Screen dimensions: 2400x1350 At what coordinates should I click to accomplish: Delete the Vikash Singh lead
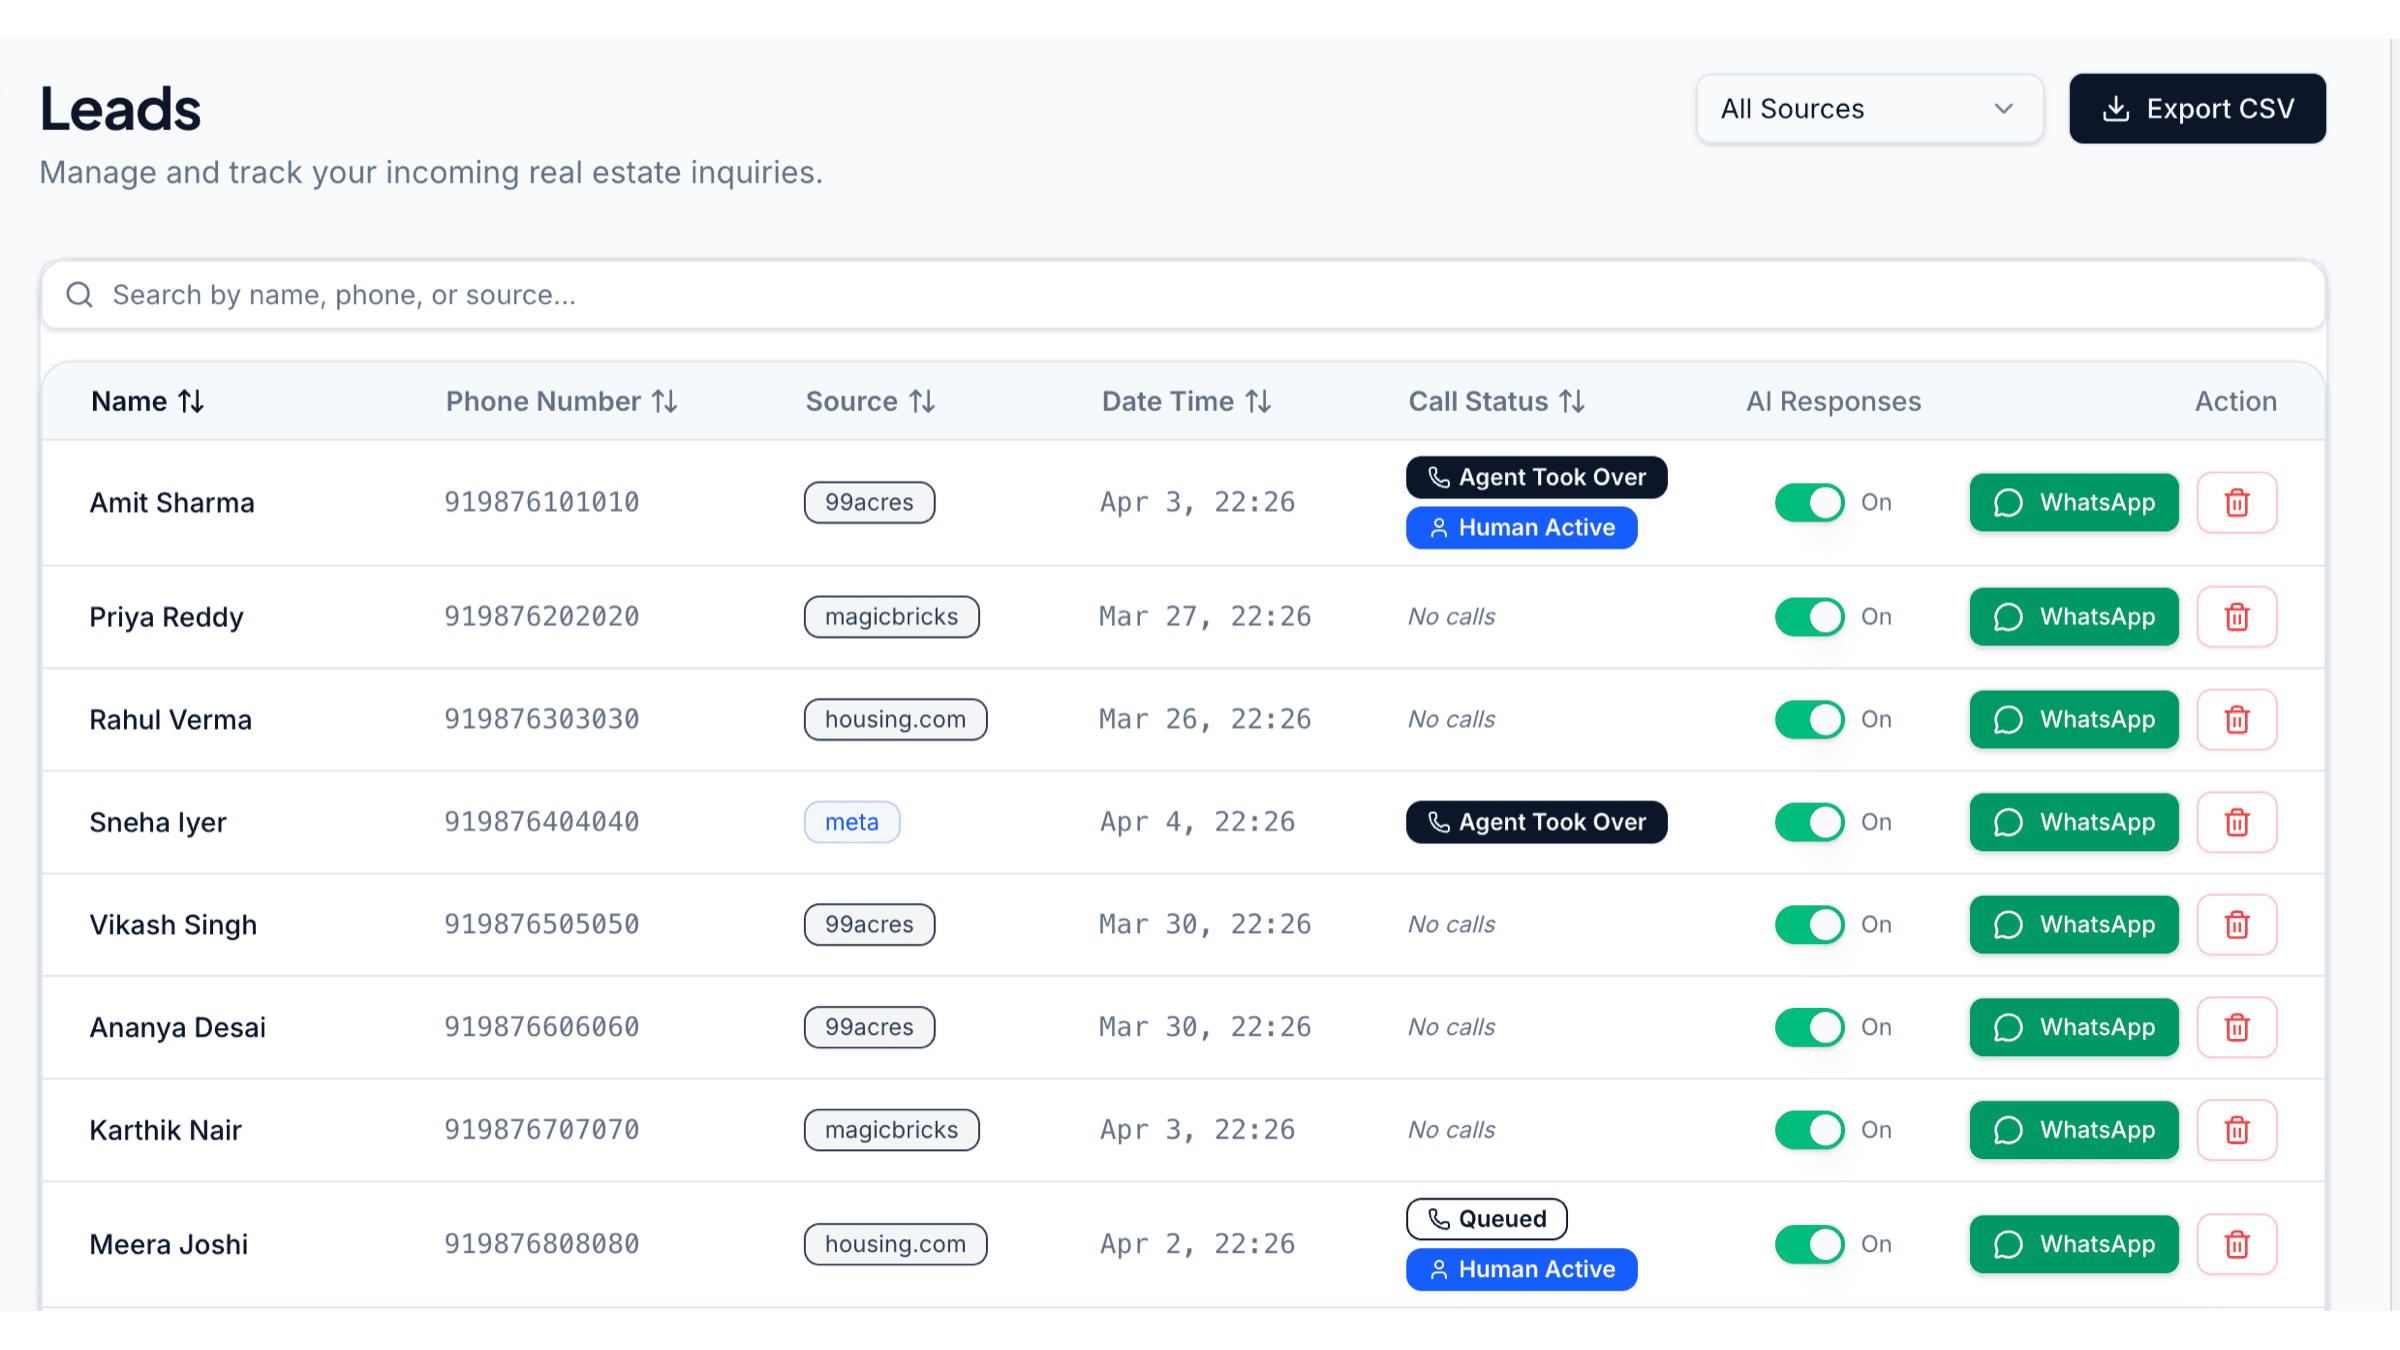pyautogui.click(x=2237, y=925)
